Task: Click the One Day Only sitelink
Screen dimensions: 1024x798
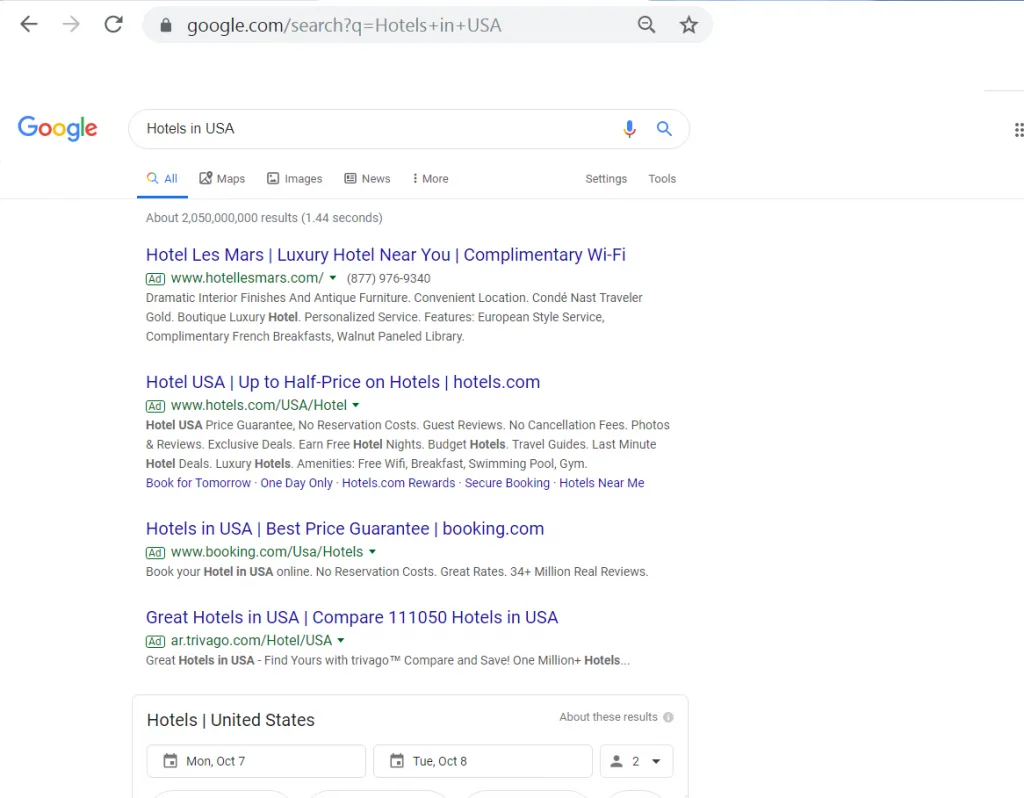Action: point(296,483)
